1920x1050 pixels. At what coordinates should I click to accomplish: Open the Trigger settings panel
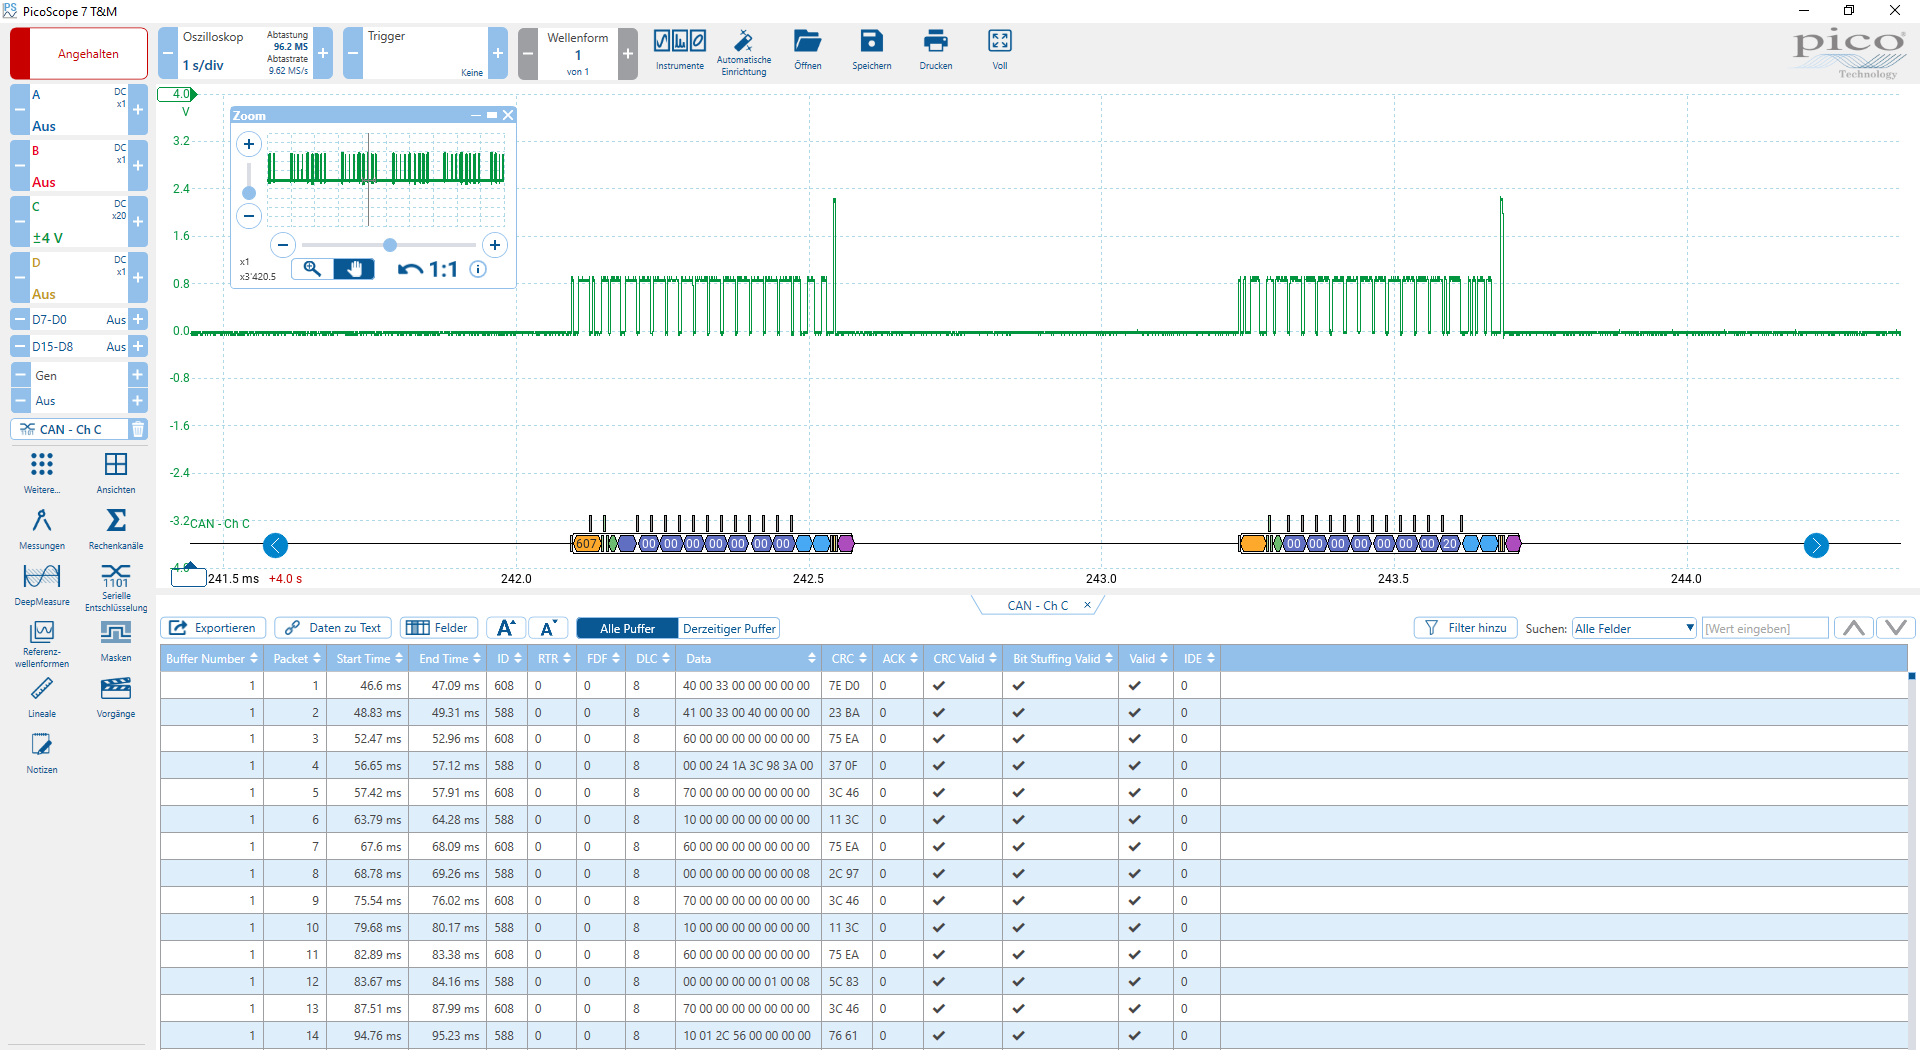pyautogui.click(x=425, y=54)
